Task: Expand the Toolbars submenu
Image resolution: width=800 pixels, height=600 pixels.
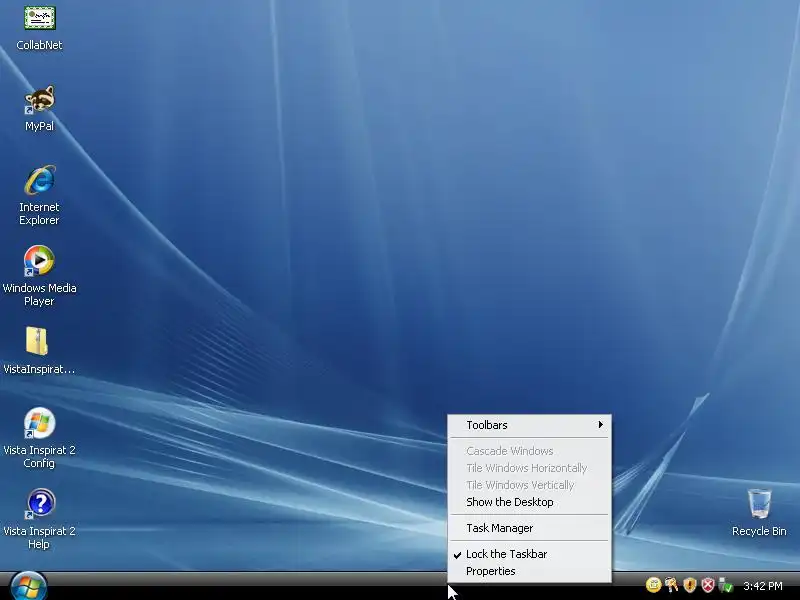Action: (530, 425)
